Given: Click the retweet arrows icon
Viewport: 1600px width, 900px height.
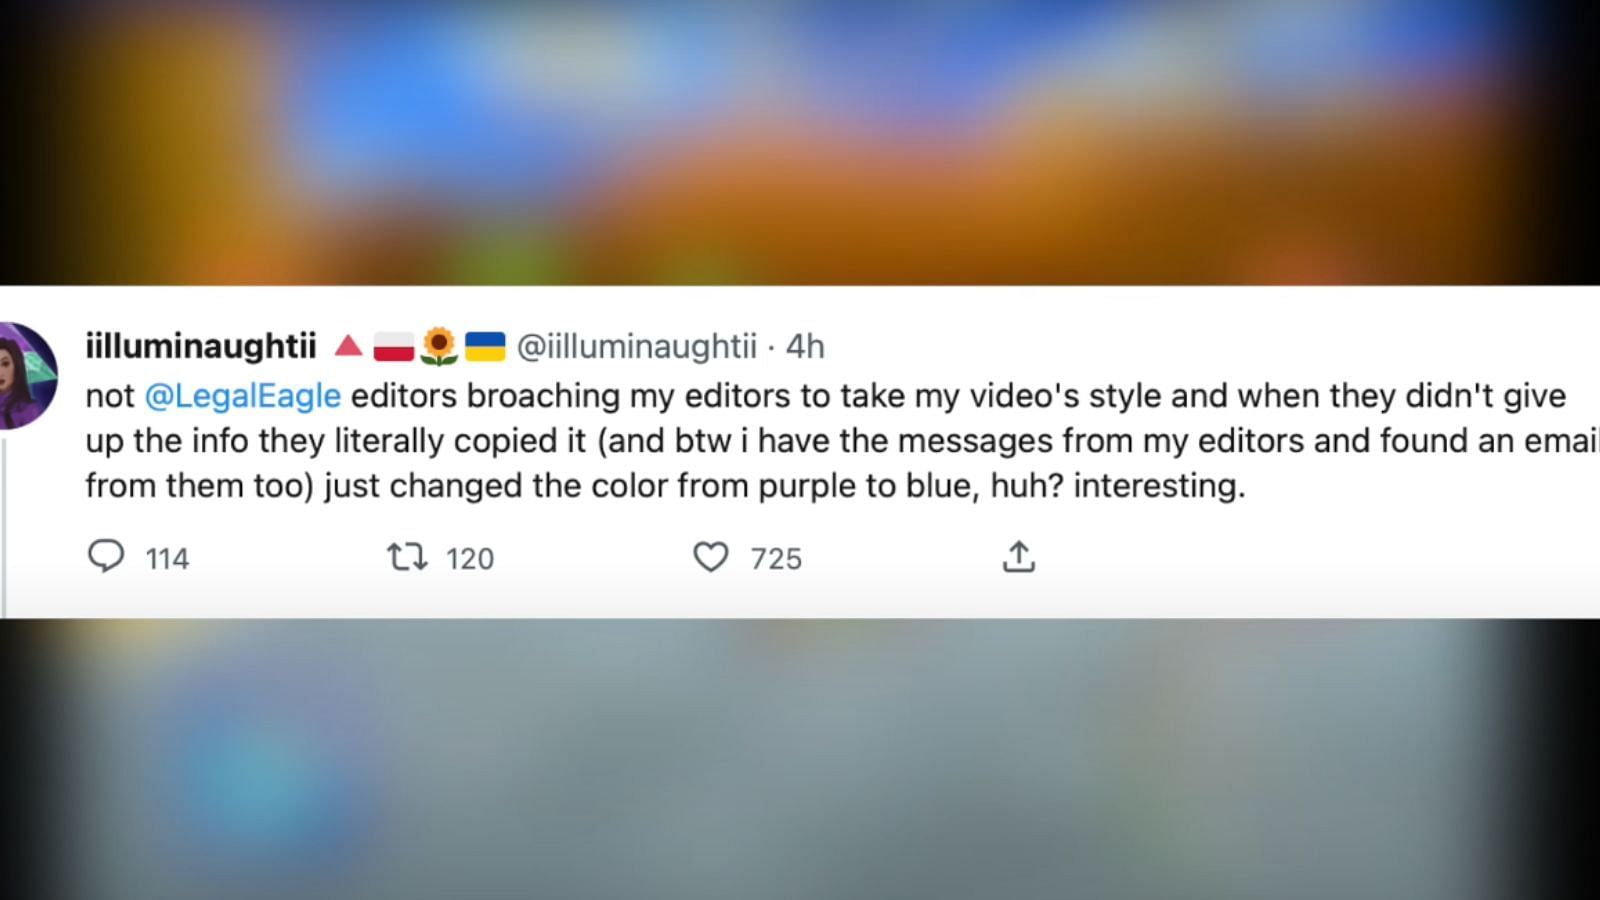Looking at the screenshot, I should click(407, 557).
